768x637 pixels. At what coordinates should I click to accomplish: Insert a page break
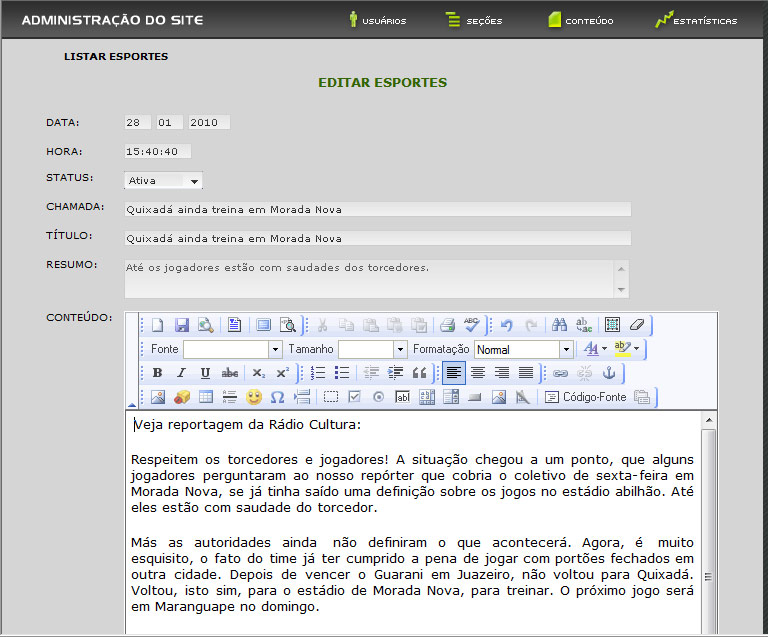302,397
